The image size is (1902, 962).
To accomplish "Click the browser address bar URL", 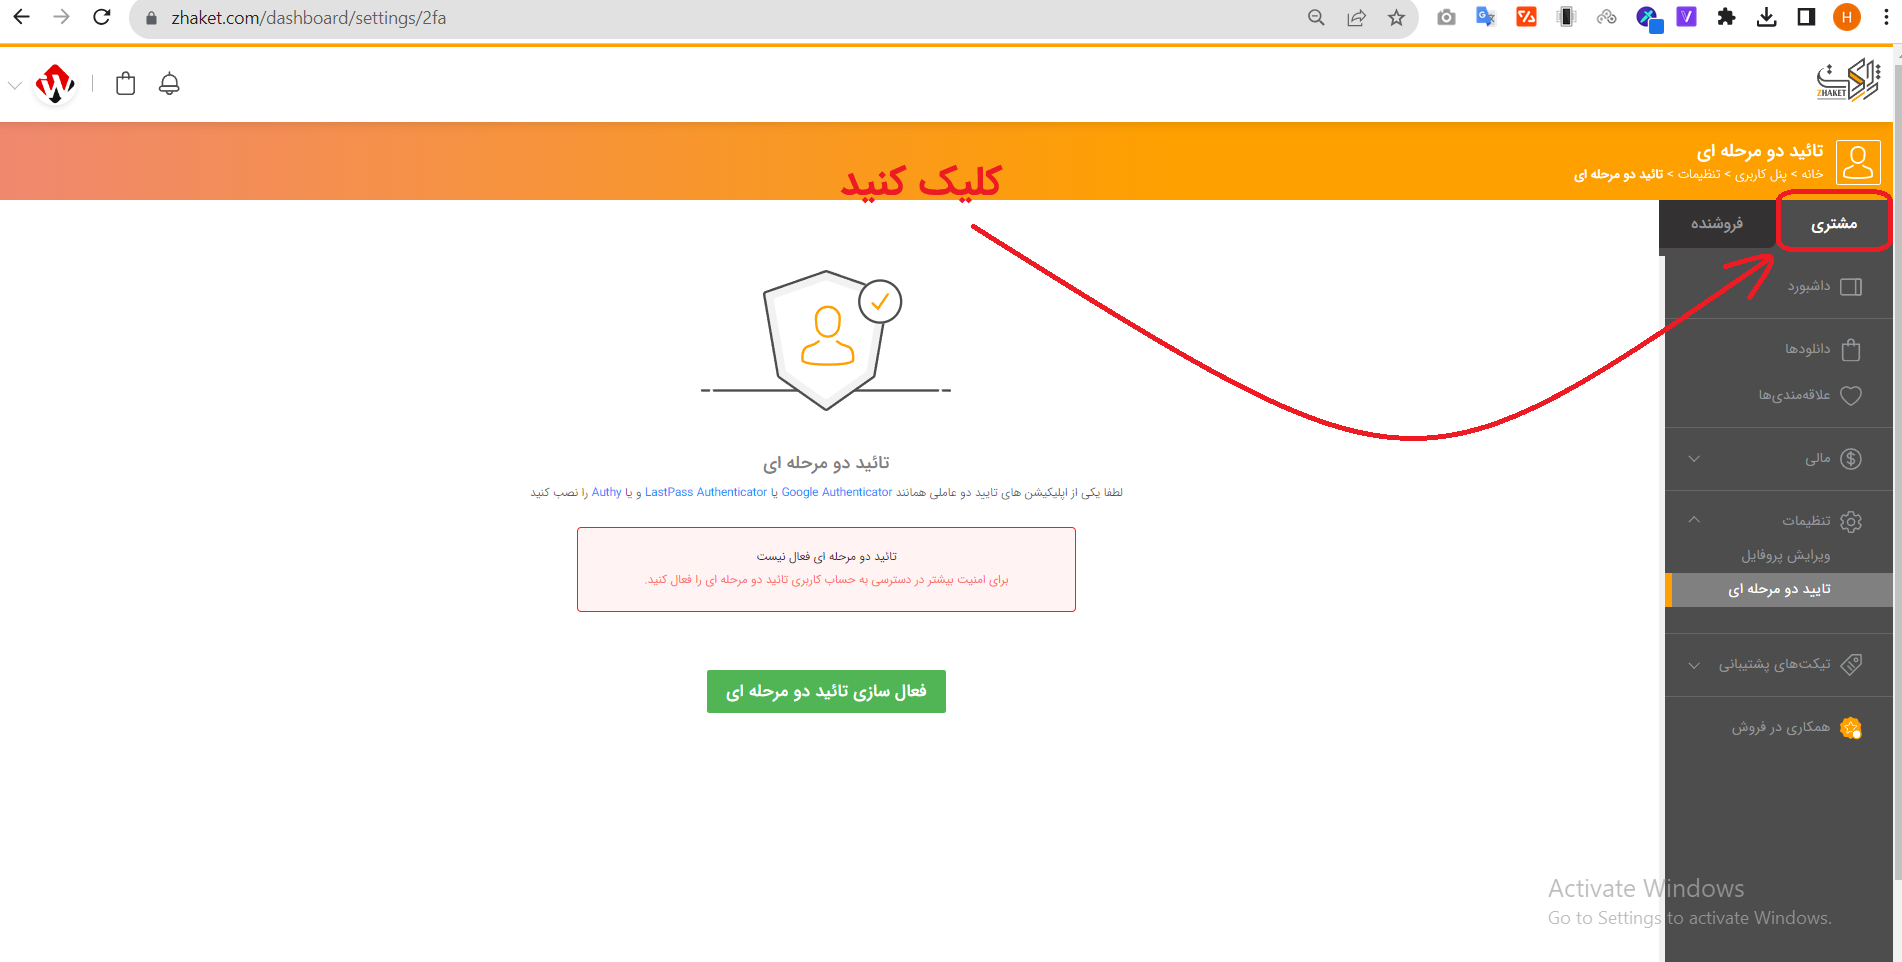I will coord(309,18).
